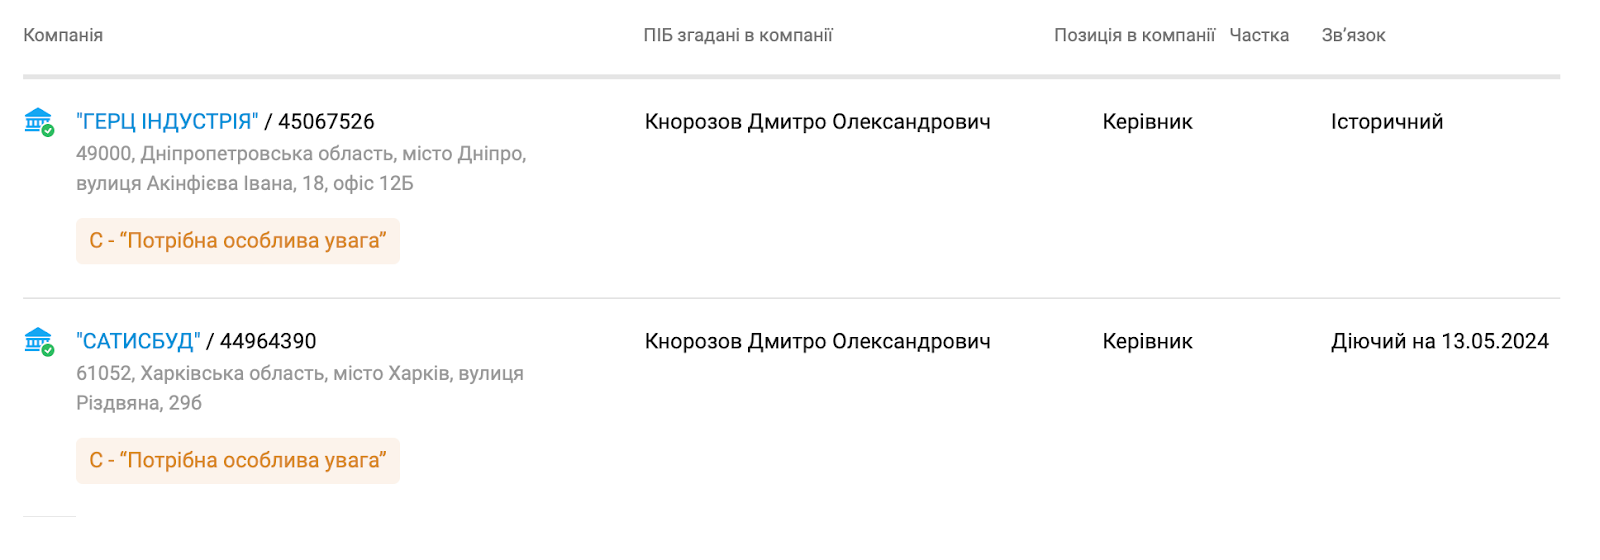
Task: Click the Зв'язок column header
Action: [1353, 35]
